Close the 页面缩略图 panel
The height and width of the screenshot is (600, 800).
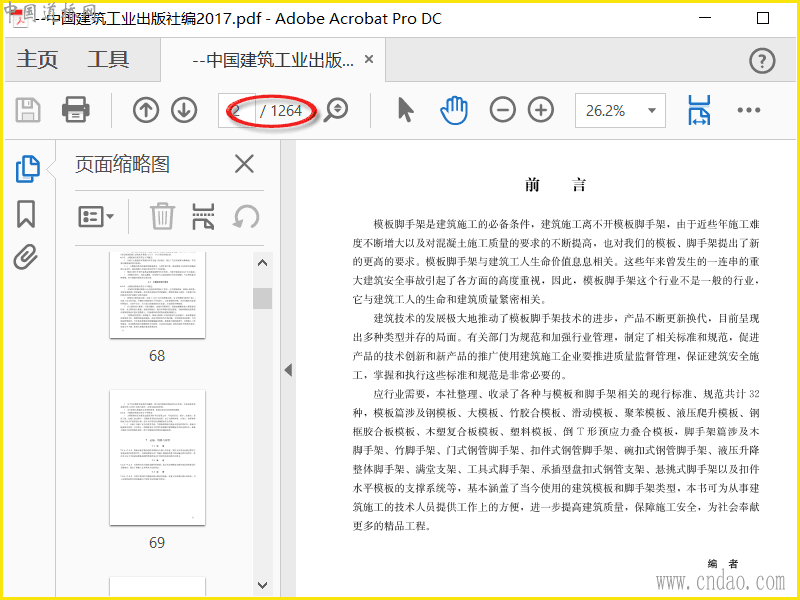tap(244, 164)
